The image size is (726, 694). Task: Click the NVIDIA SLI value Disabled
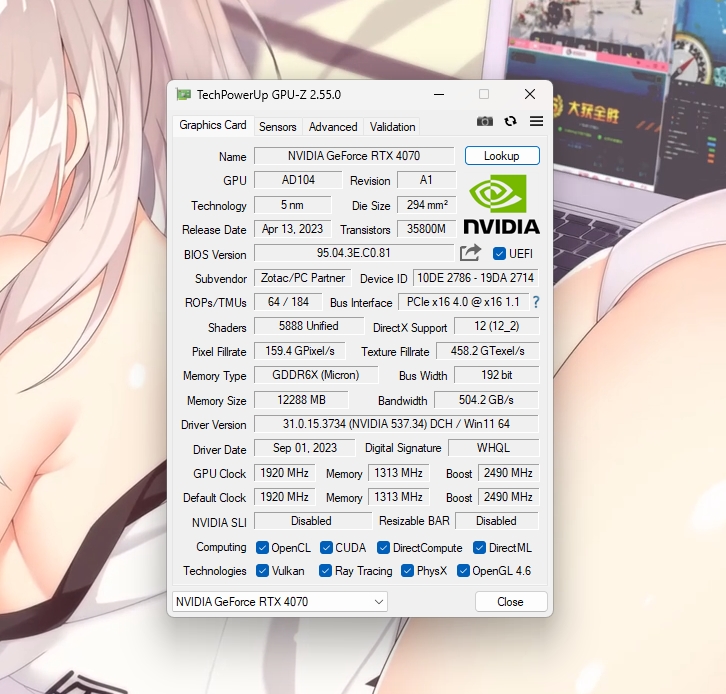(312, 521)
